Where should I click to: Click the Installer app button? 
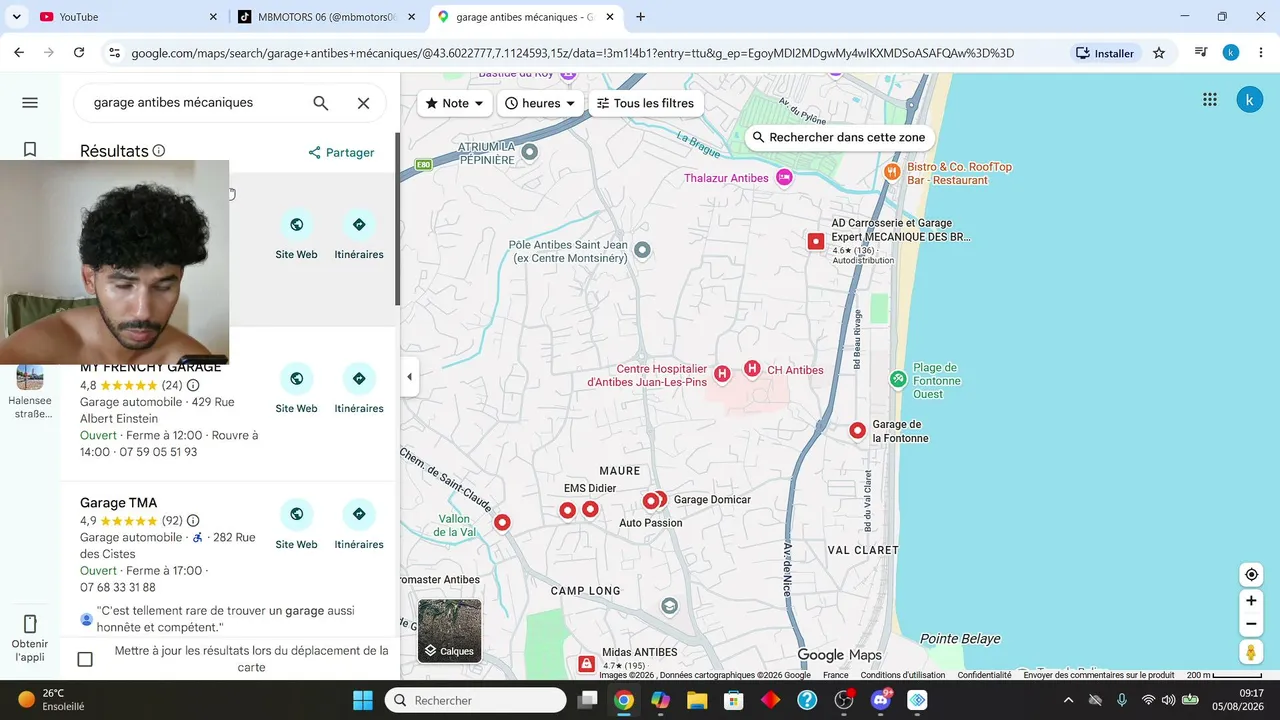coord(1105,53)
